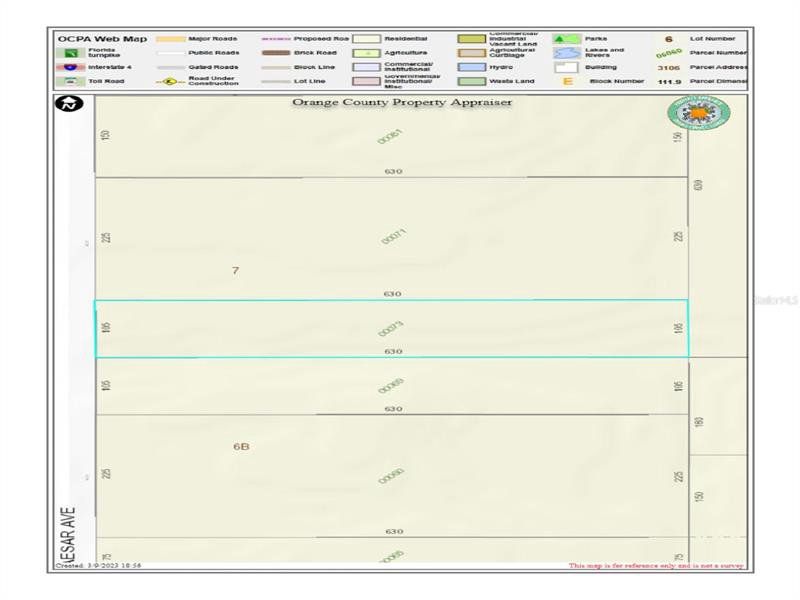The width and height of the screenshot is (800, 600).
Task: Click the Agricultural Curtilage legend swatch
Action: point(471,53)
